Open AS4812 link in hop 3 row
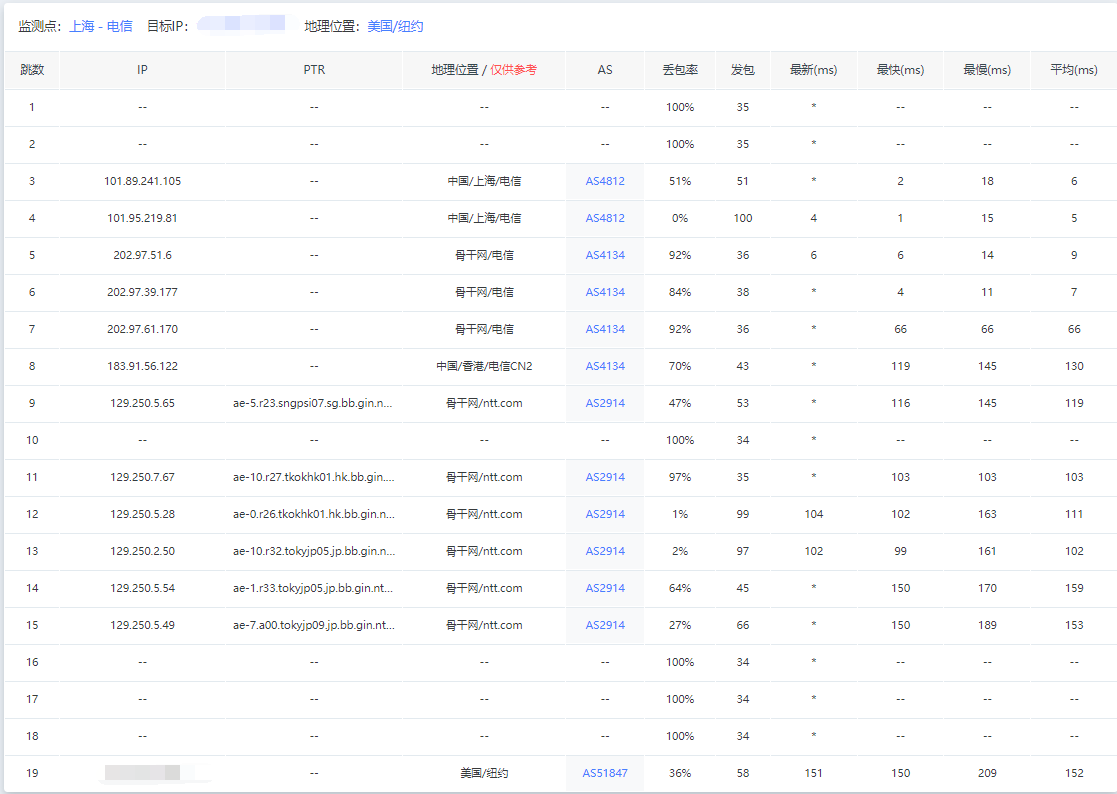The height and width of the screenshot is (794, 1117). click(x=605, y=181)
